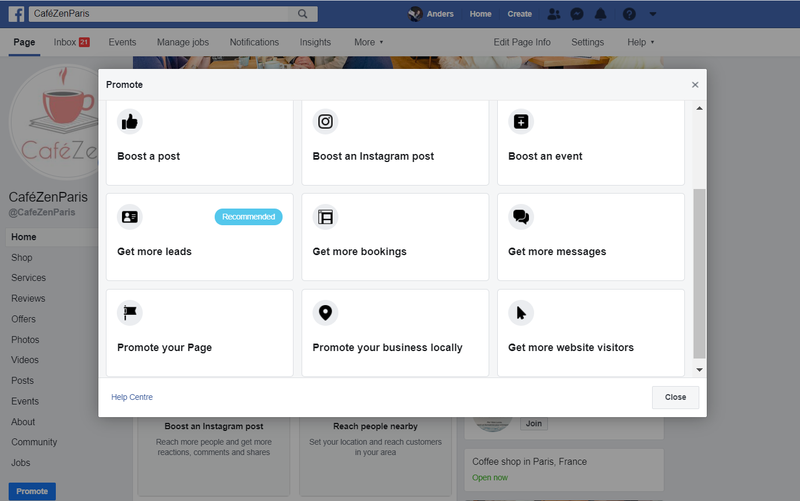
Task: Click Anders profile avatar
Action: coord(415,14)
